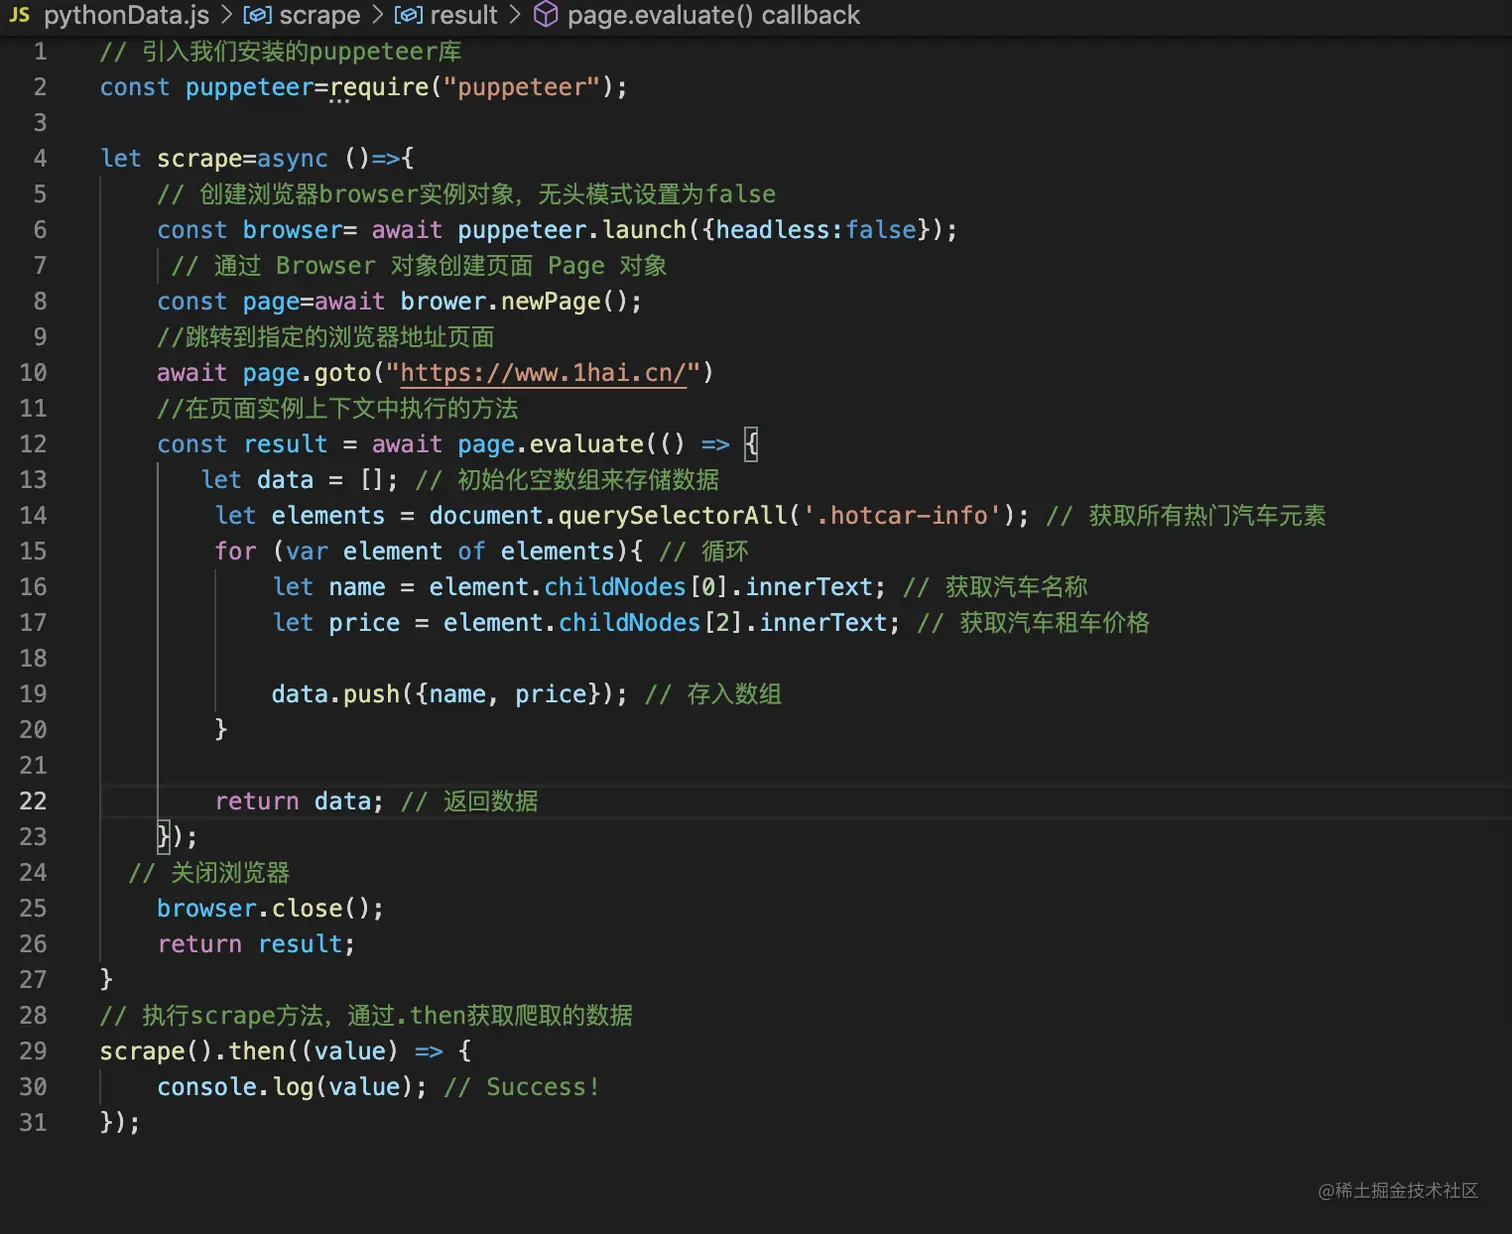
Task: Click the // Success! comment
Action: tap(521, 1087)
